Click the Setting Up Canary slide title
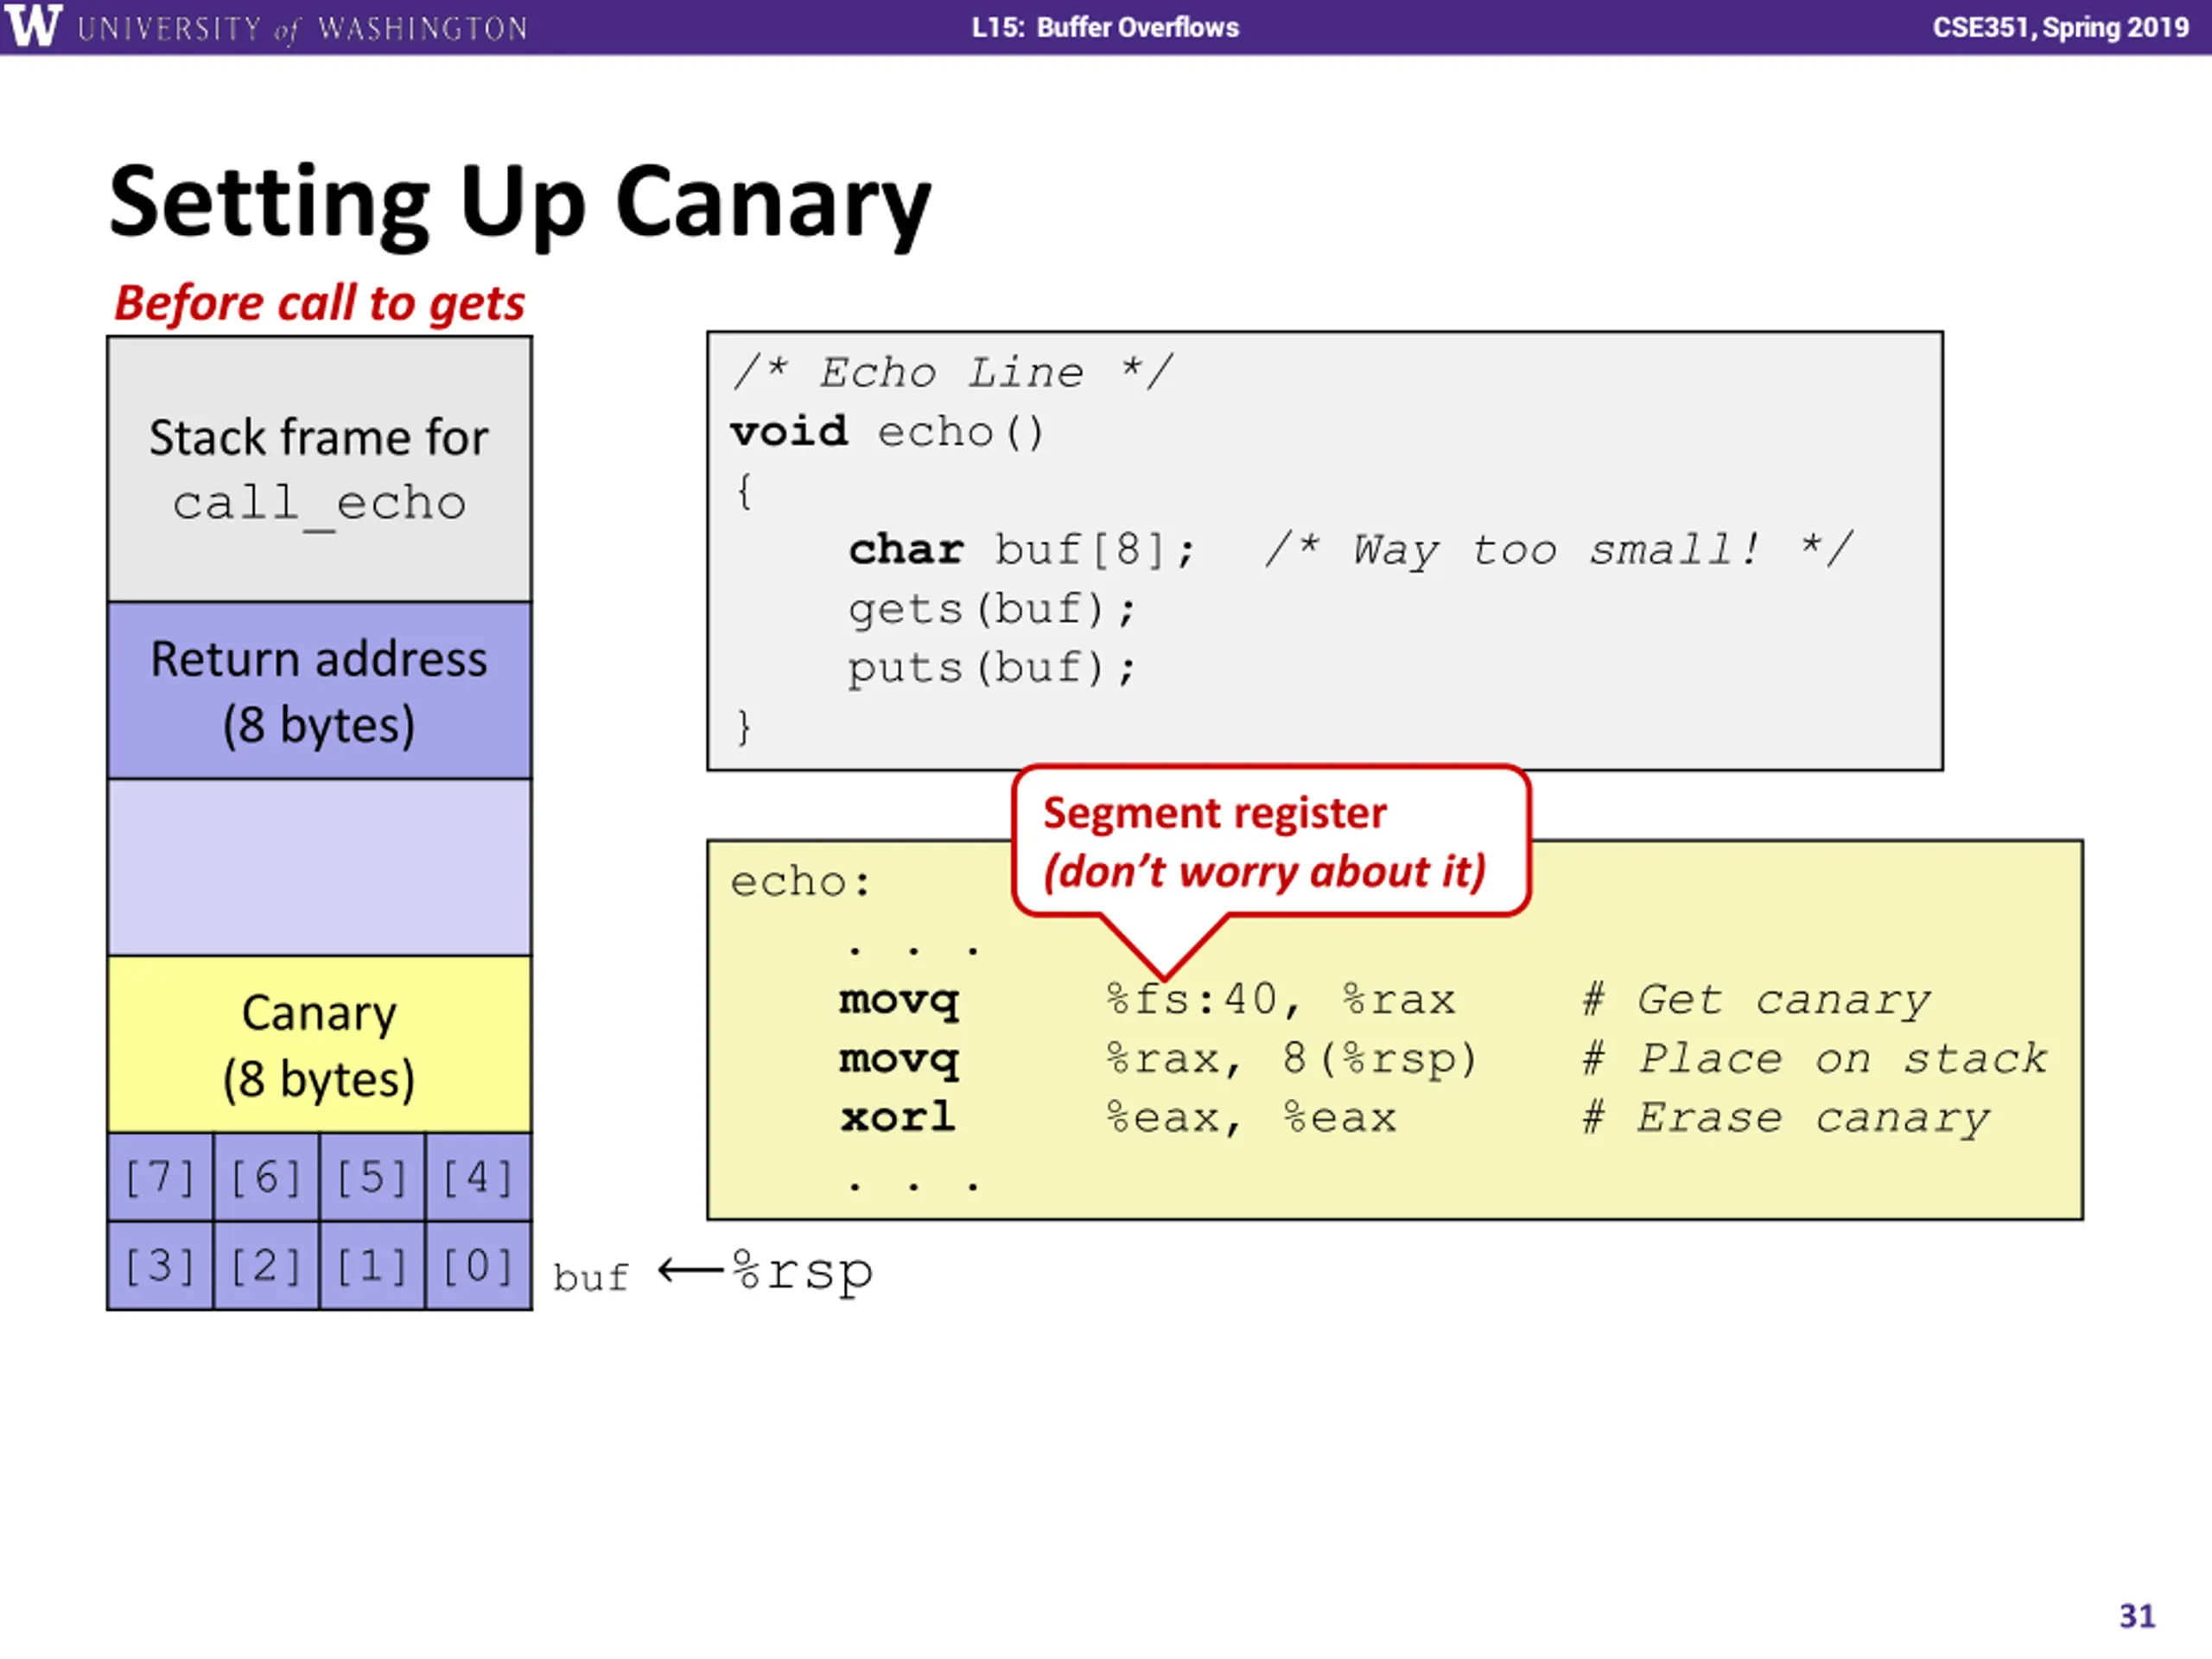 point(520,205)
